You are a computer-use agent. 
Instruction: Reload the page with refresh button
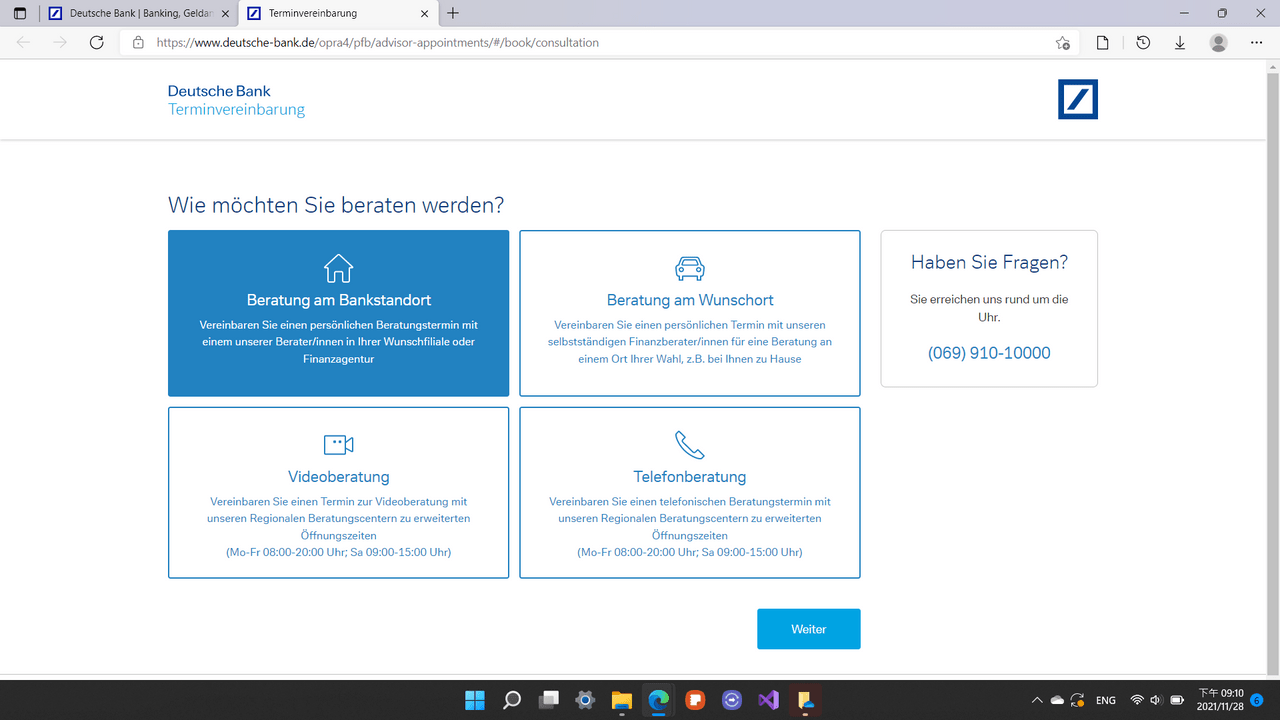[97, 43]
